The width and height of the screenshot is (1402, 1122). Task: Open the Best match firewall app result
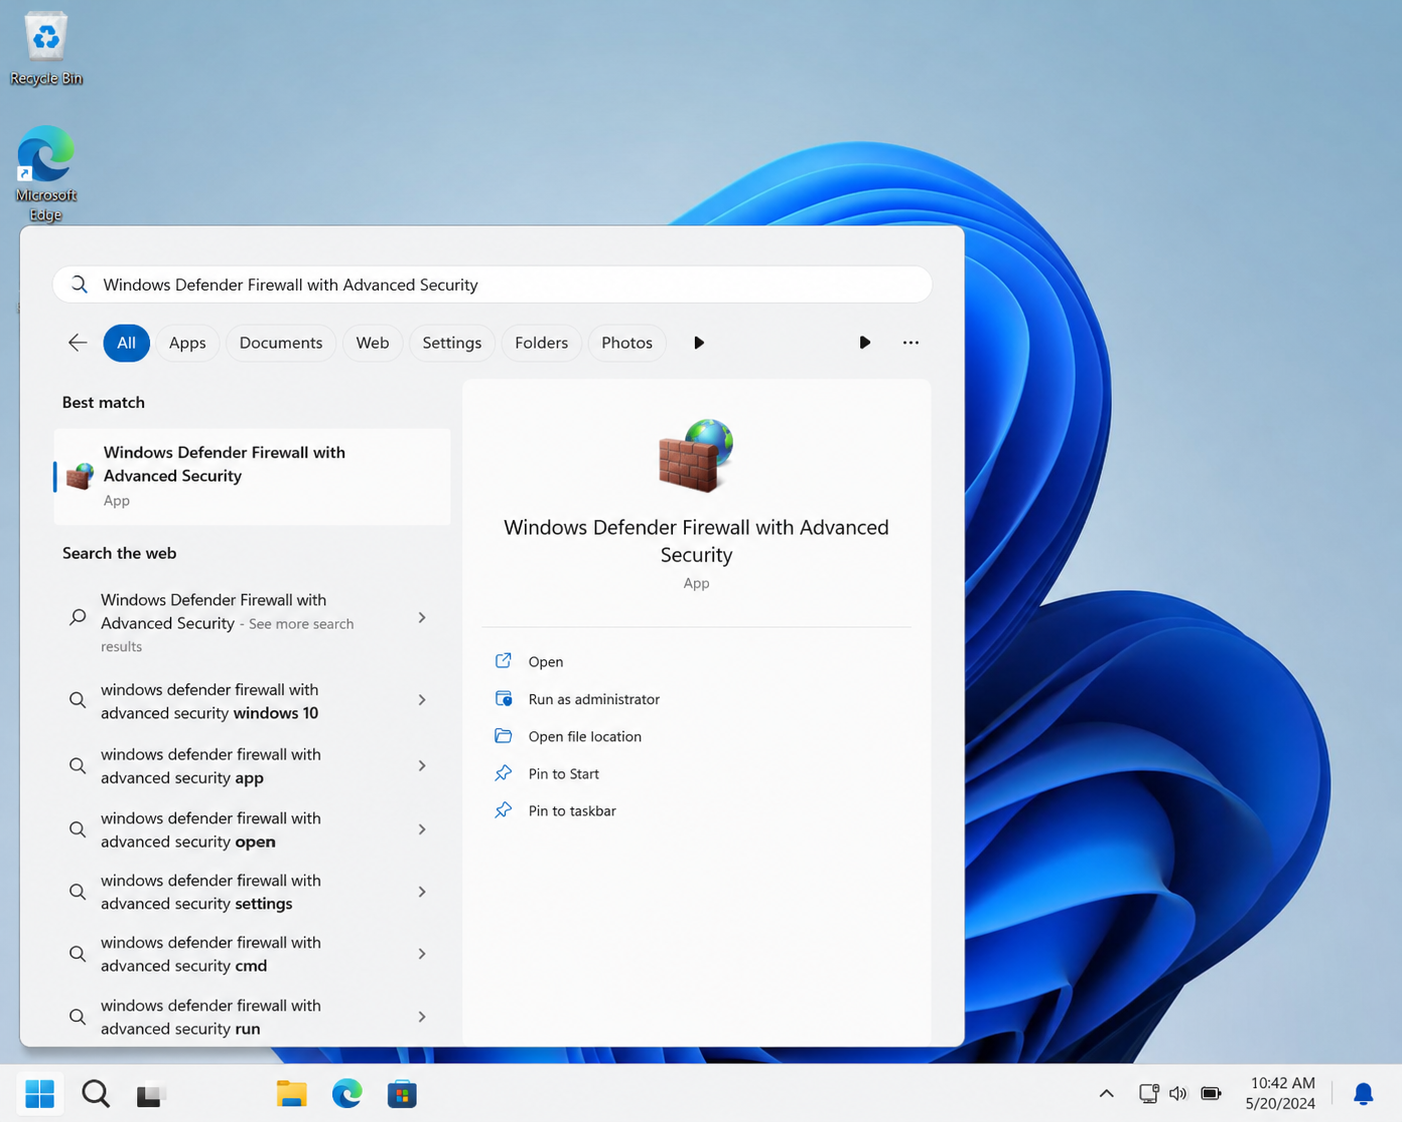tap(252, 476)
